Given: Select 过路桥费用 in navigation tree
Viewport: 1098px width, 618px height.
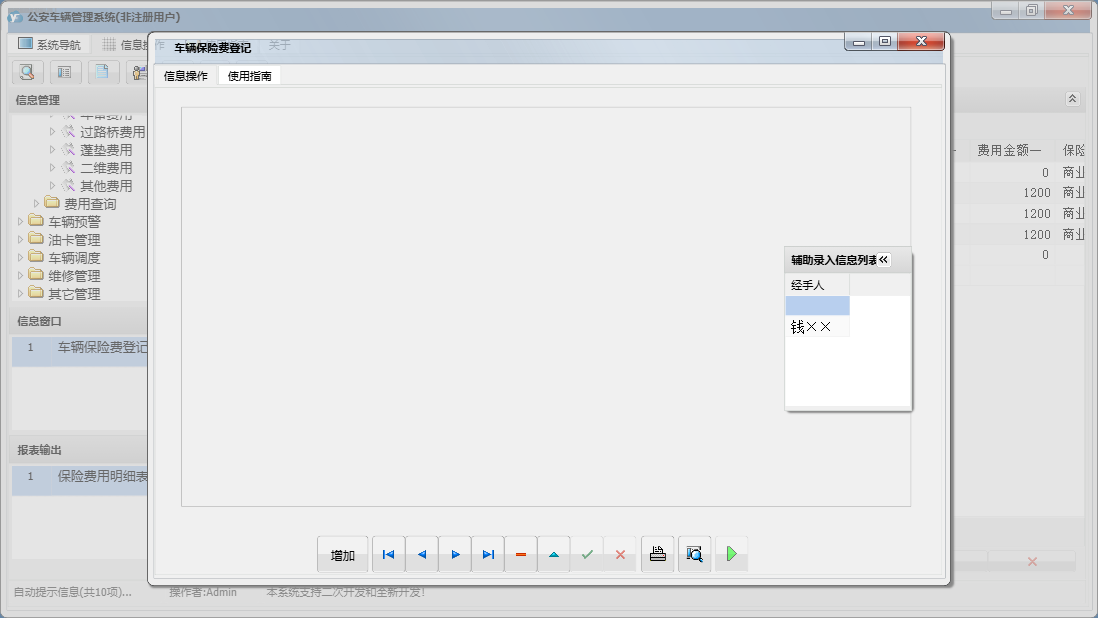Looking at the screenshot, I should pyautogui.click(x=112, y=132).
